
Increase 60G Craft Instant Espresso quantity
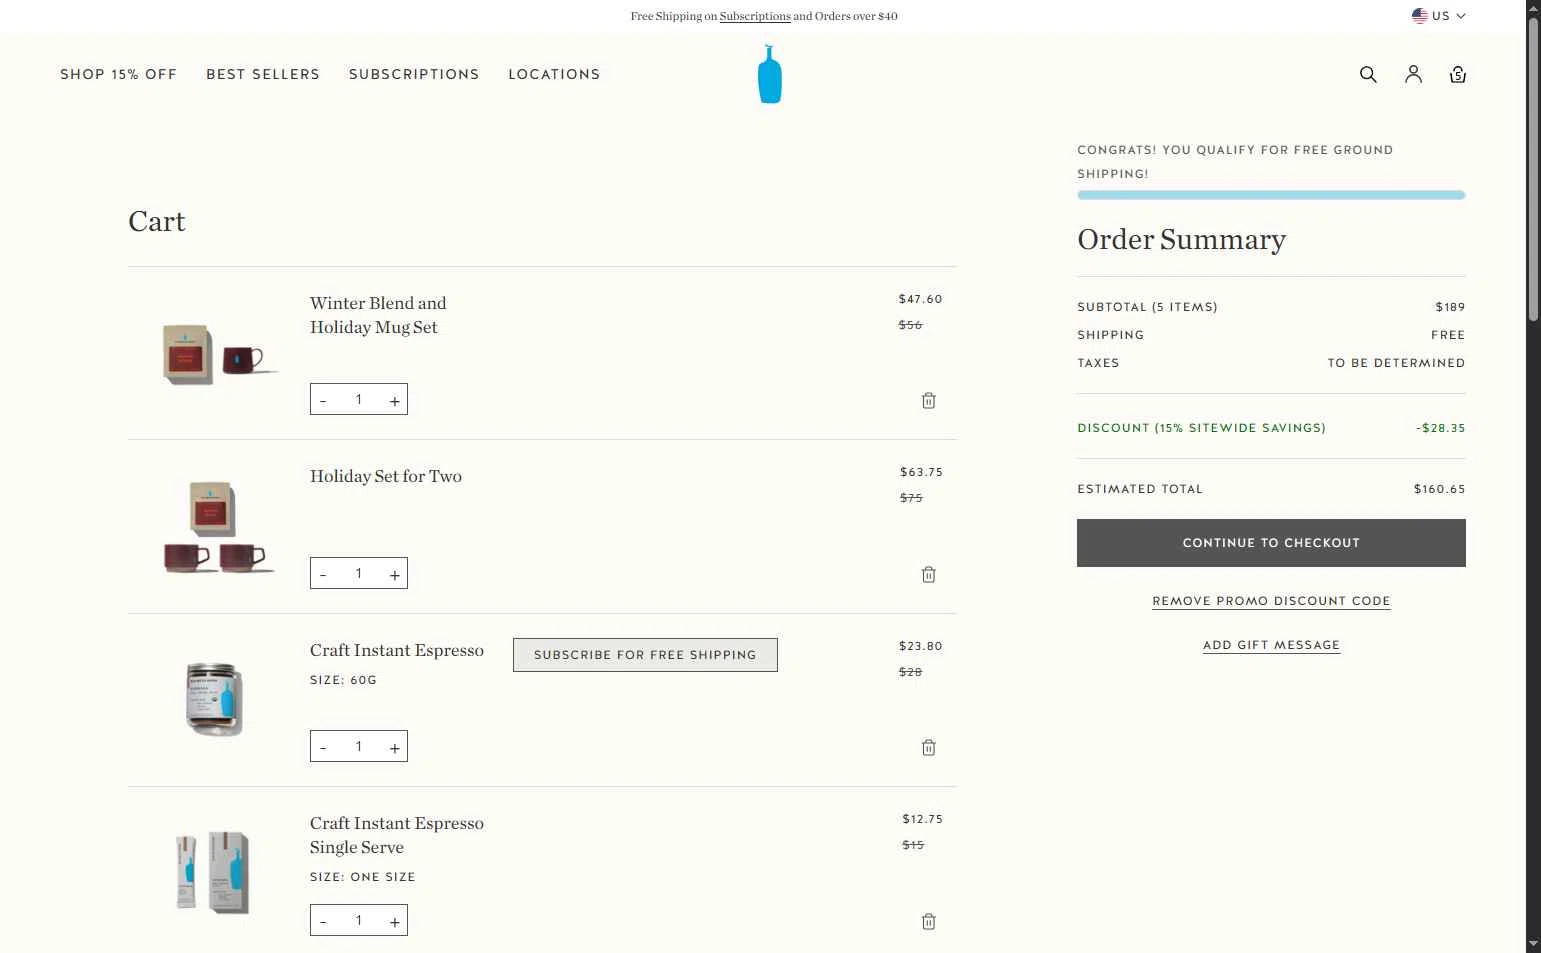[x=395, y=747]
